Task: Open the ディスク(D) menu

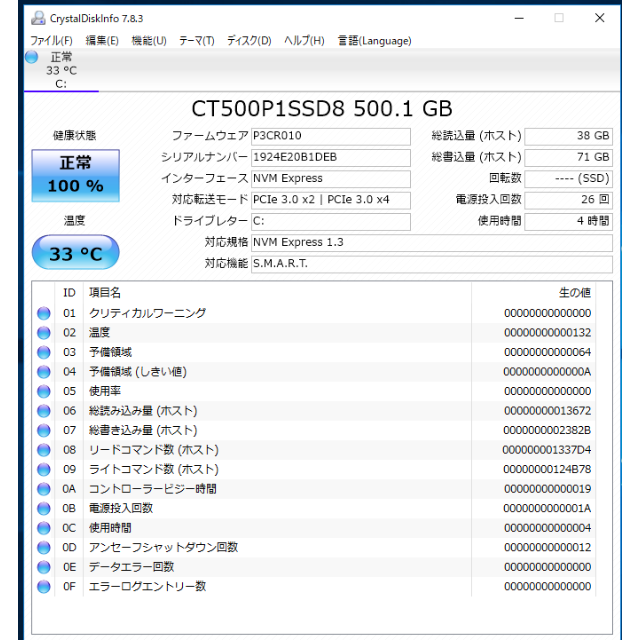Action: pyautogui.click(x=249, y=40)
